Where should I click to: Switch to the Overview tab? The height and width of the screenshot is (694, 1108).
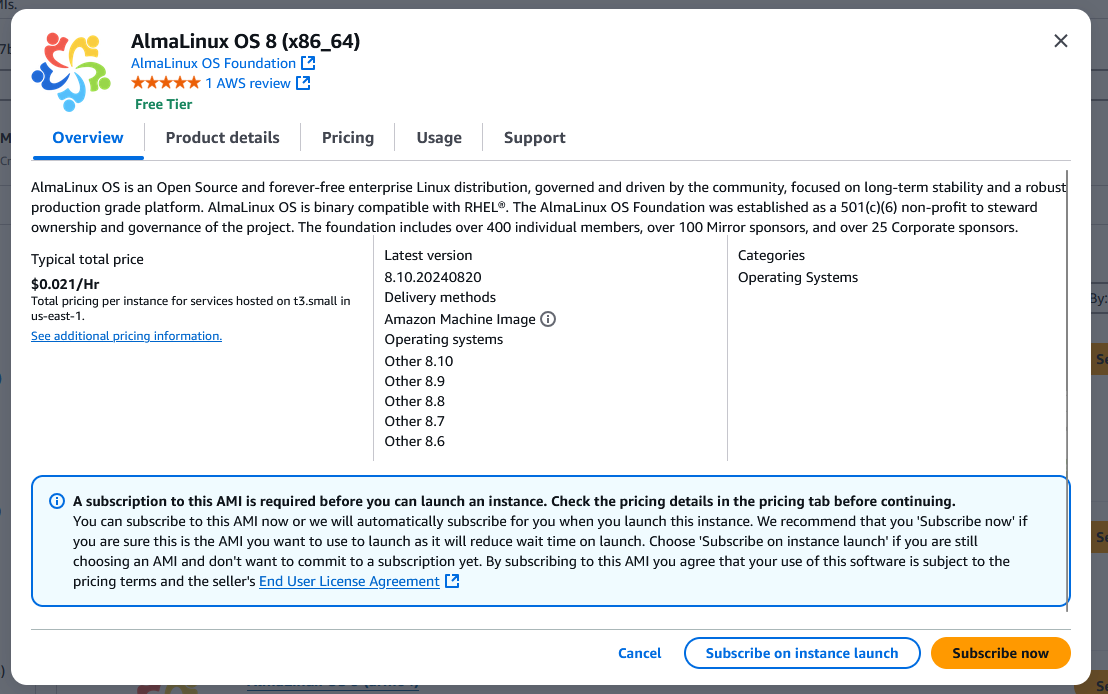click(x=88, y=138)
